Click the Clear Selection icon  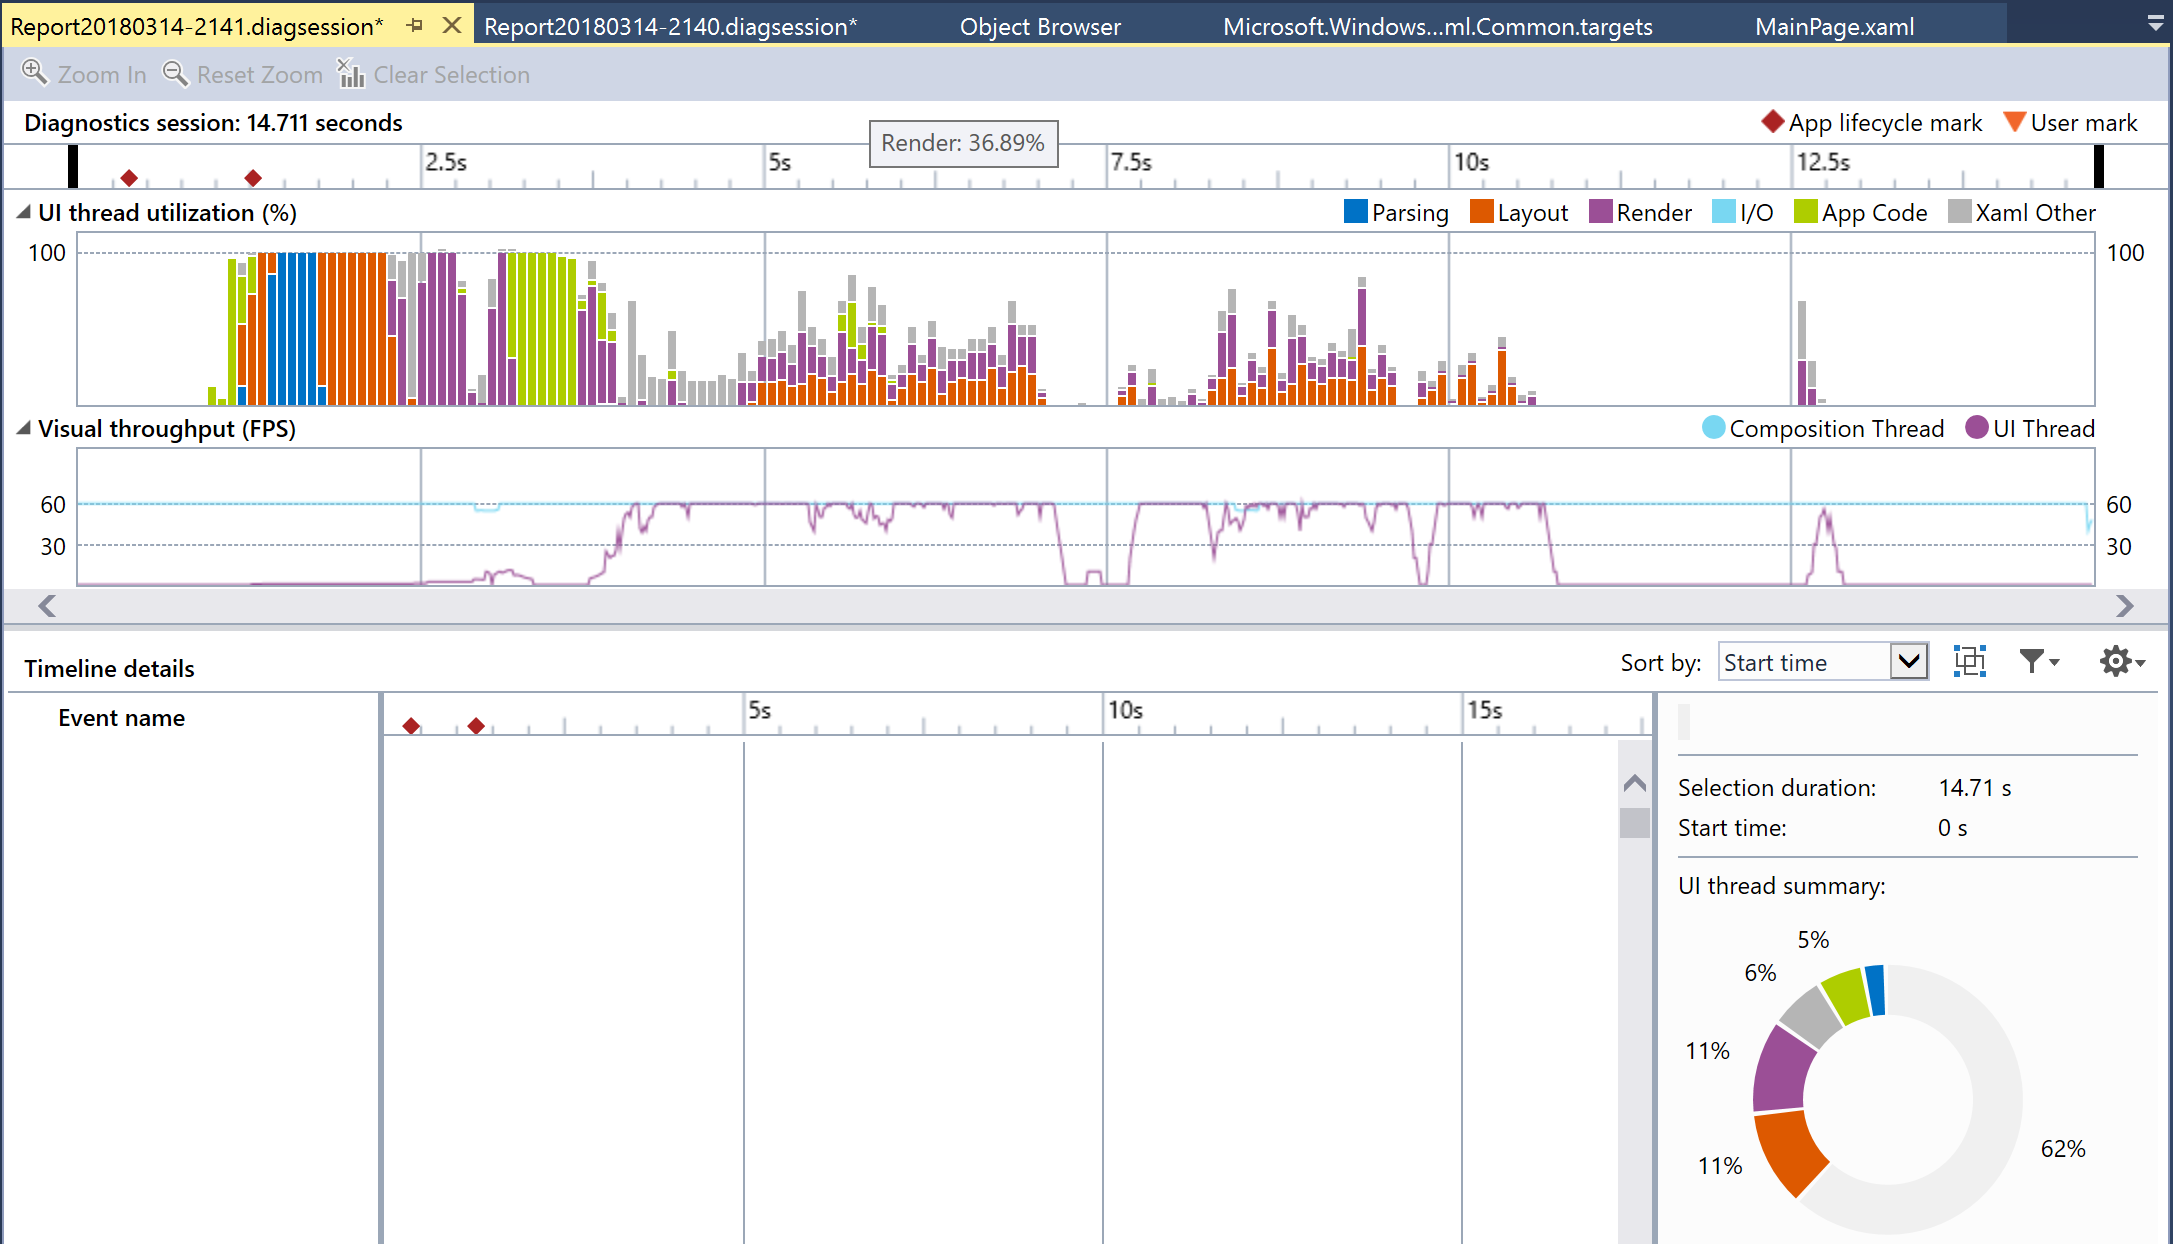click(x=350, y=73)
